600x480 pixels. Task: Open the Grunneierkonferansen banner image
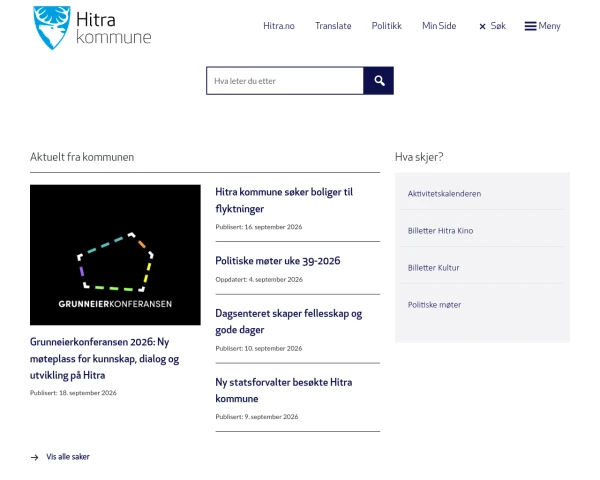(115, 255)
